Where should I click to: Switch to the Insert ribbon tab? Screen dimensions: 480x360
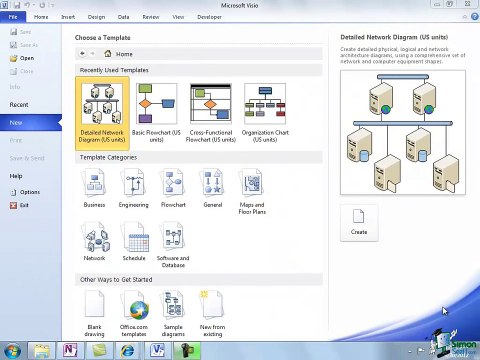[x=68, y=17]
